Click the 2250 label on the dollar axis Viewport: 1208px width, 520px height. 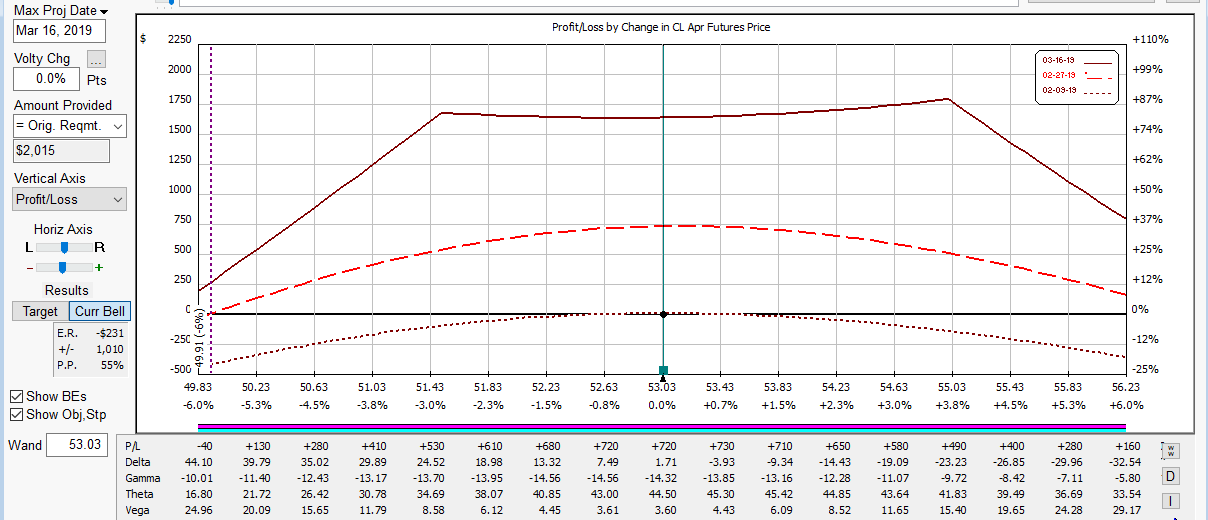click(179, 39)
